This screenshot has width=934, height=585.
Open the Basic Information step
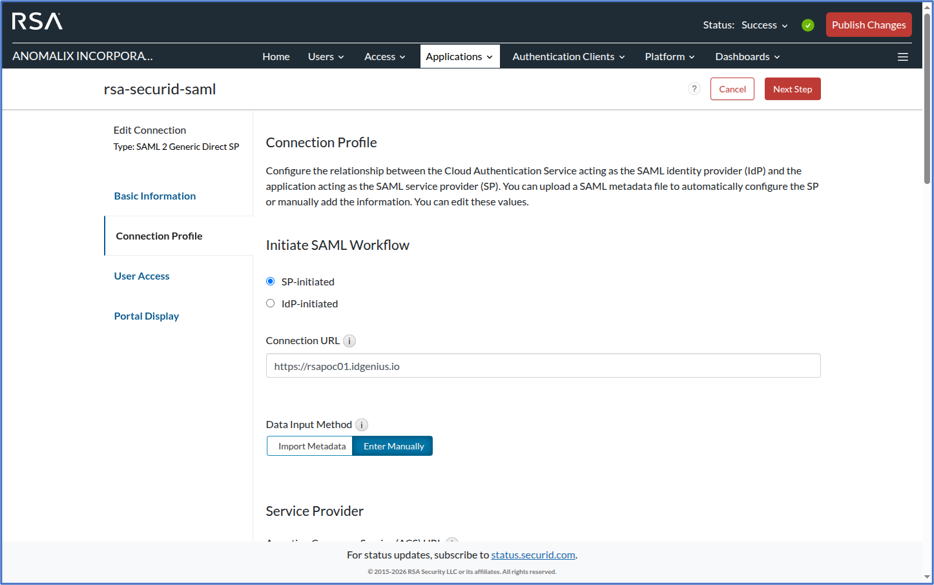(x=155, y=196)
